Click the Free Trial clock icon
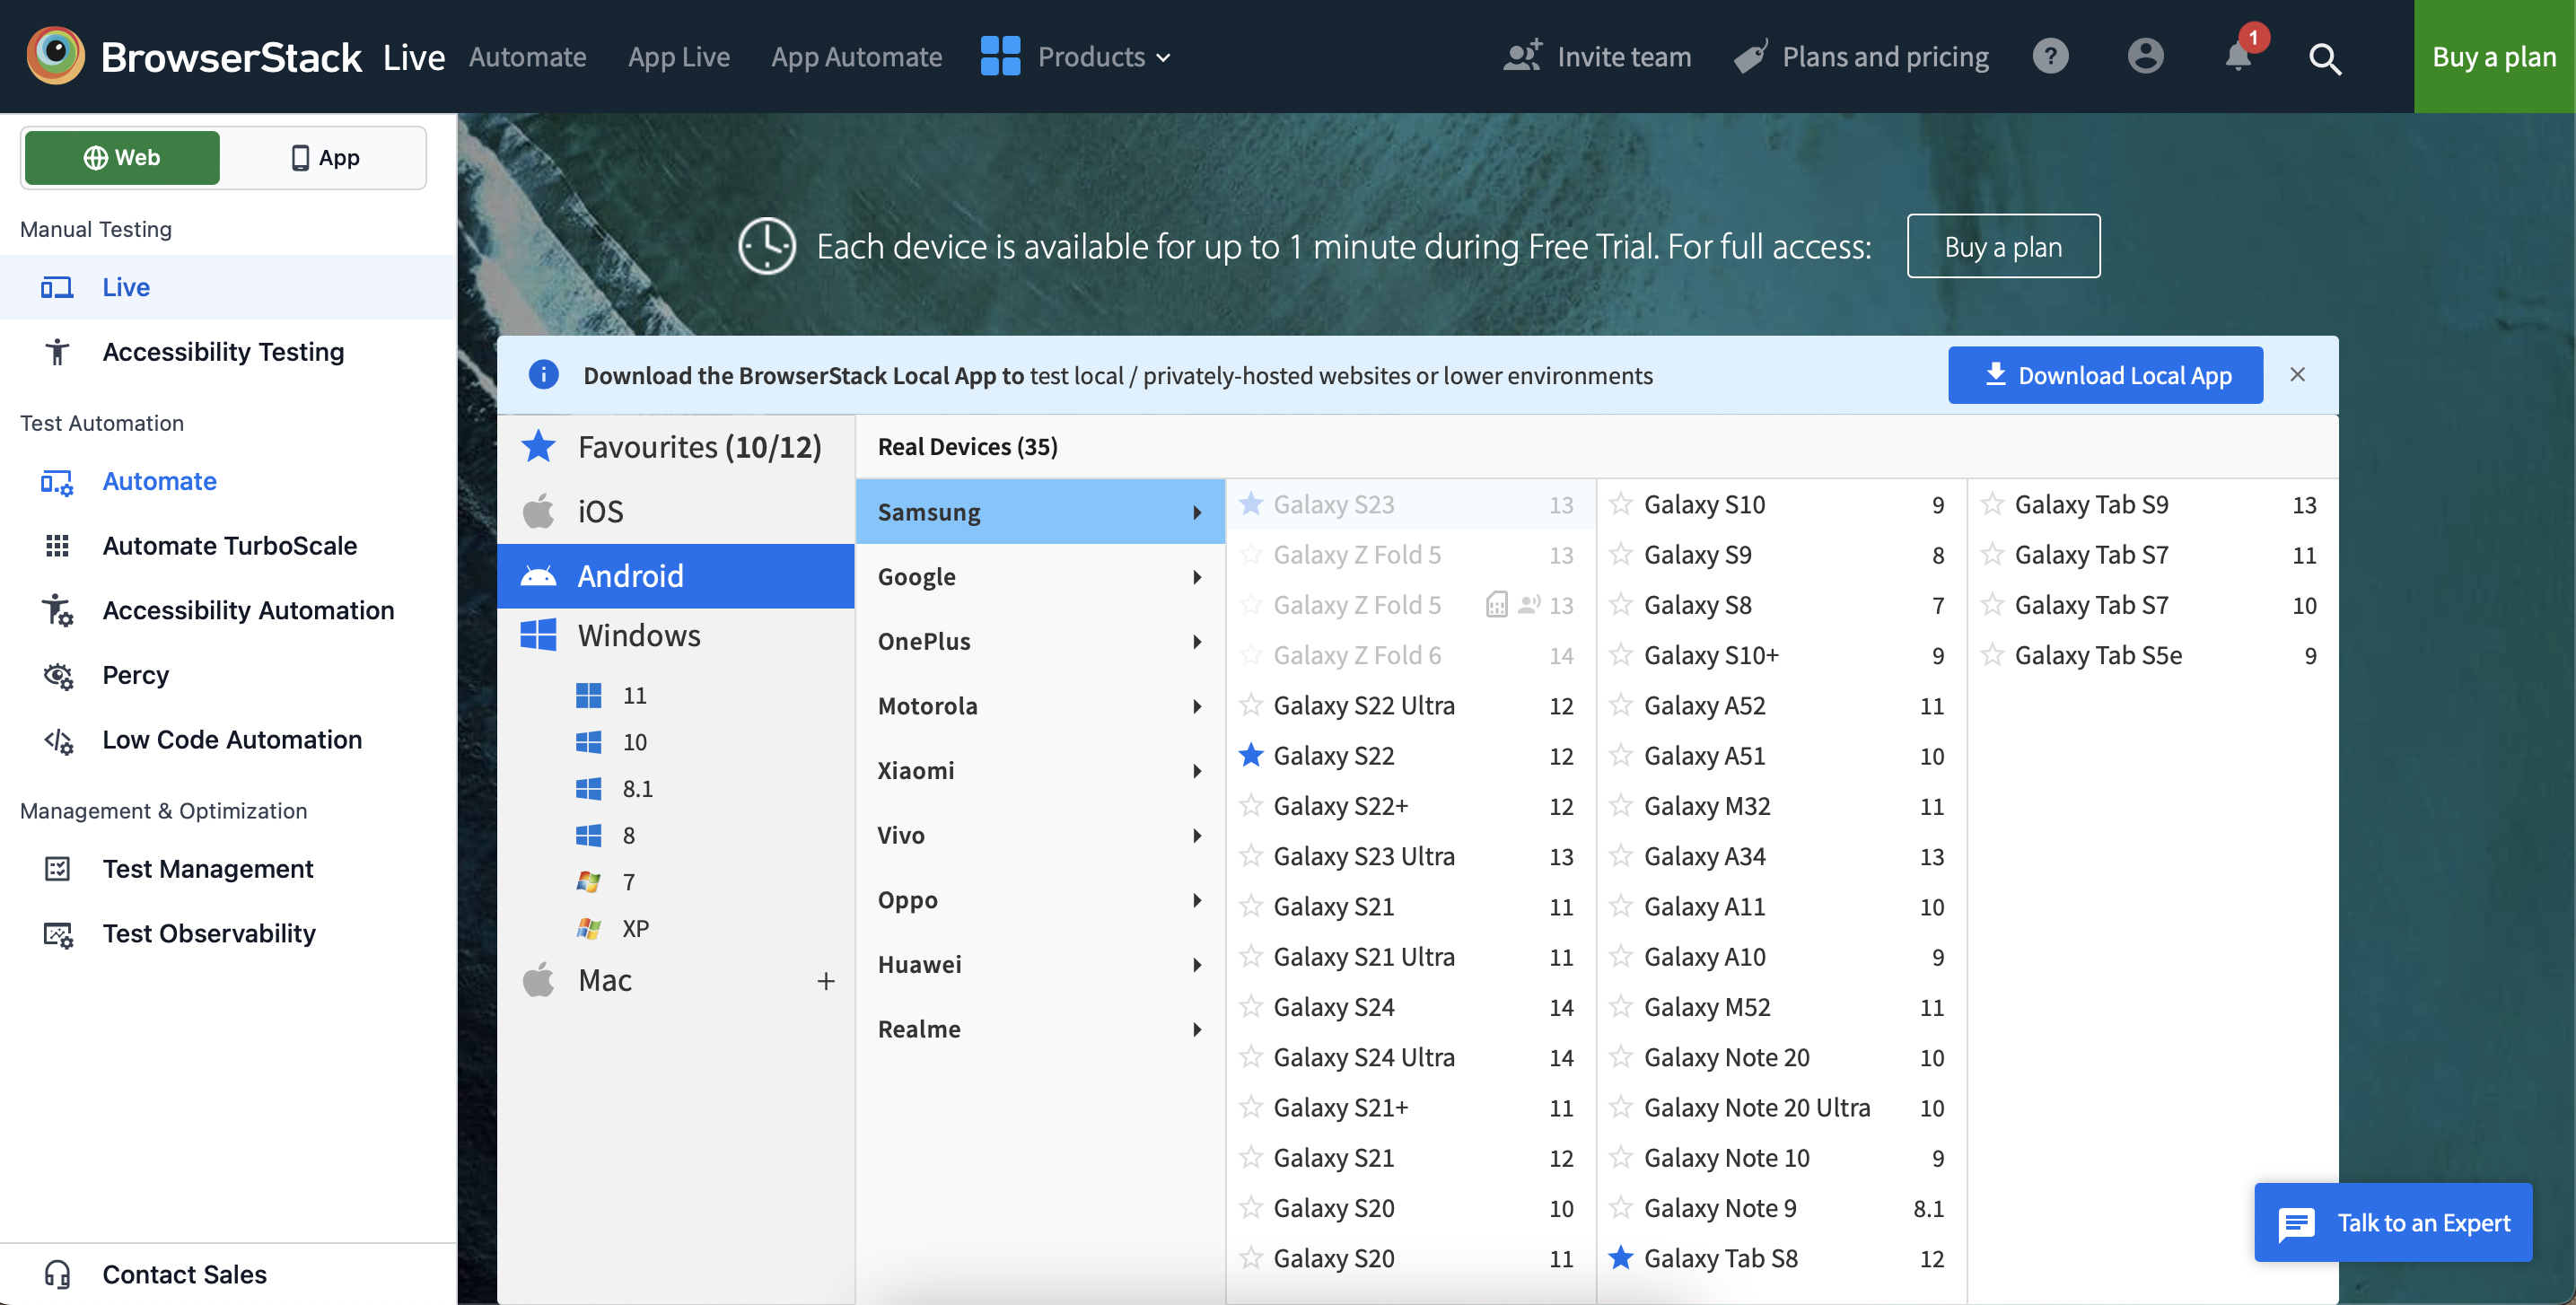This screenshot has width=2576, height=1305. point(767,246)
